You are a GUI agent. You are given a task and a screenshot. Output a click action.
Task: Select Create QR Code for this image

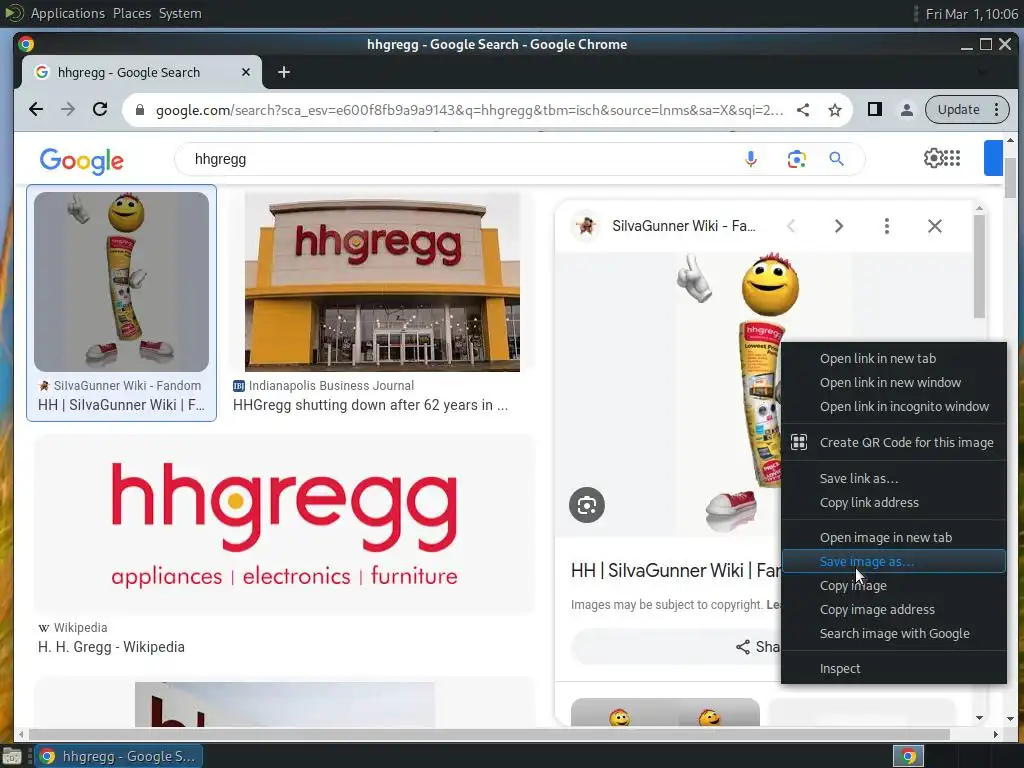pyautogui.click(x=893, y=442)
